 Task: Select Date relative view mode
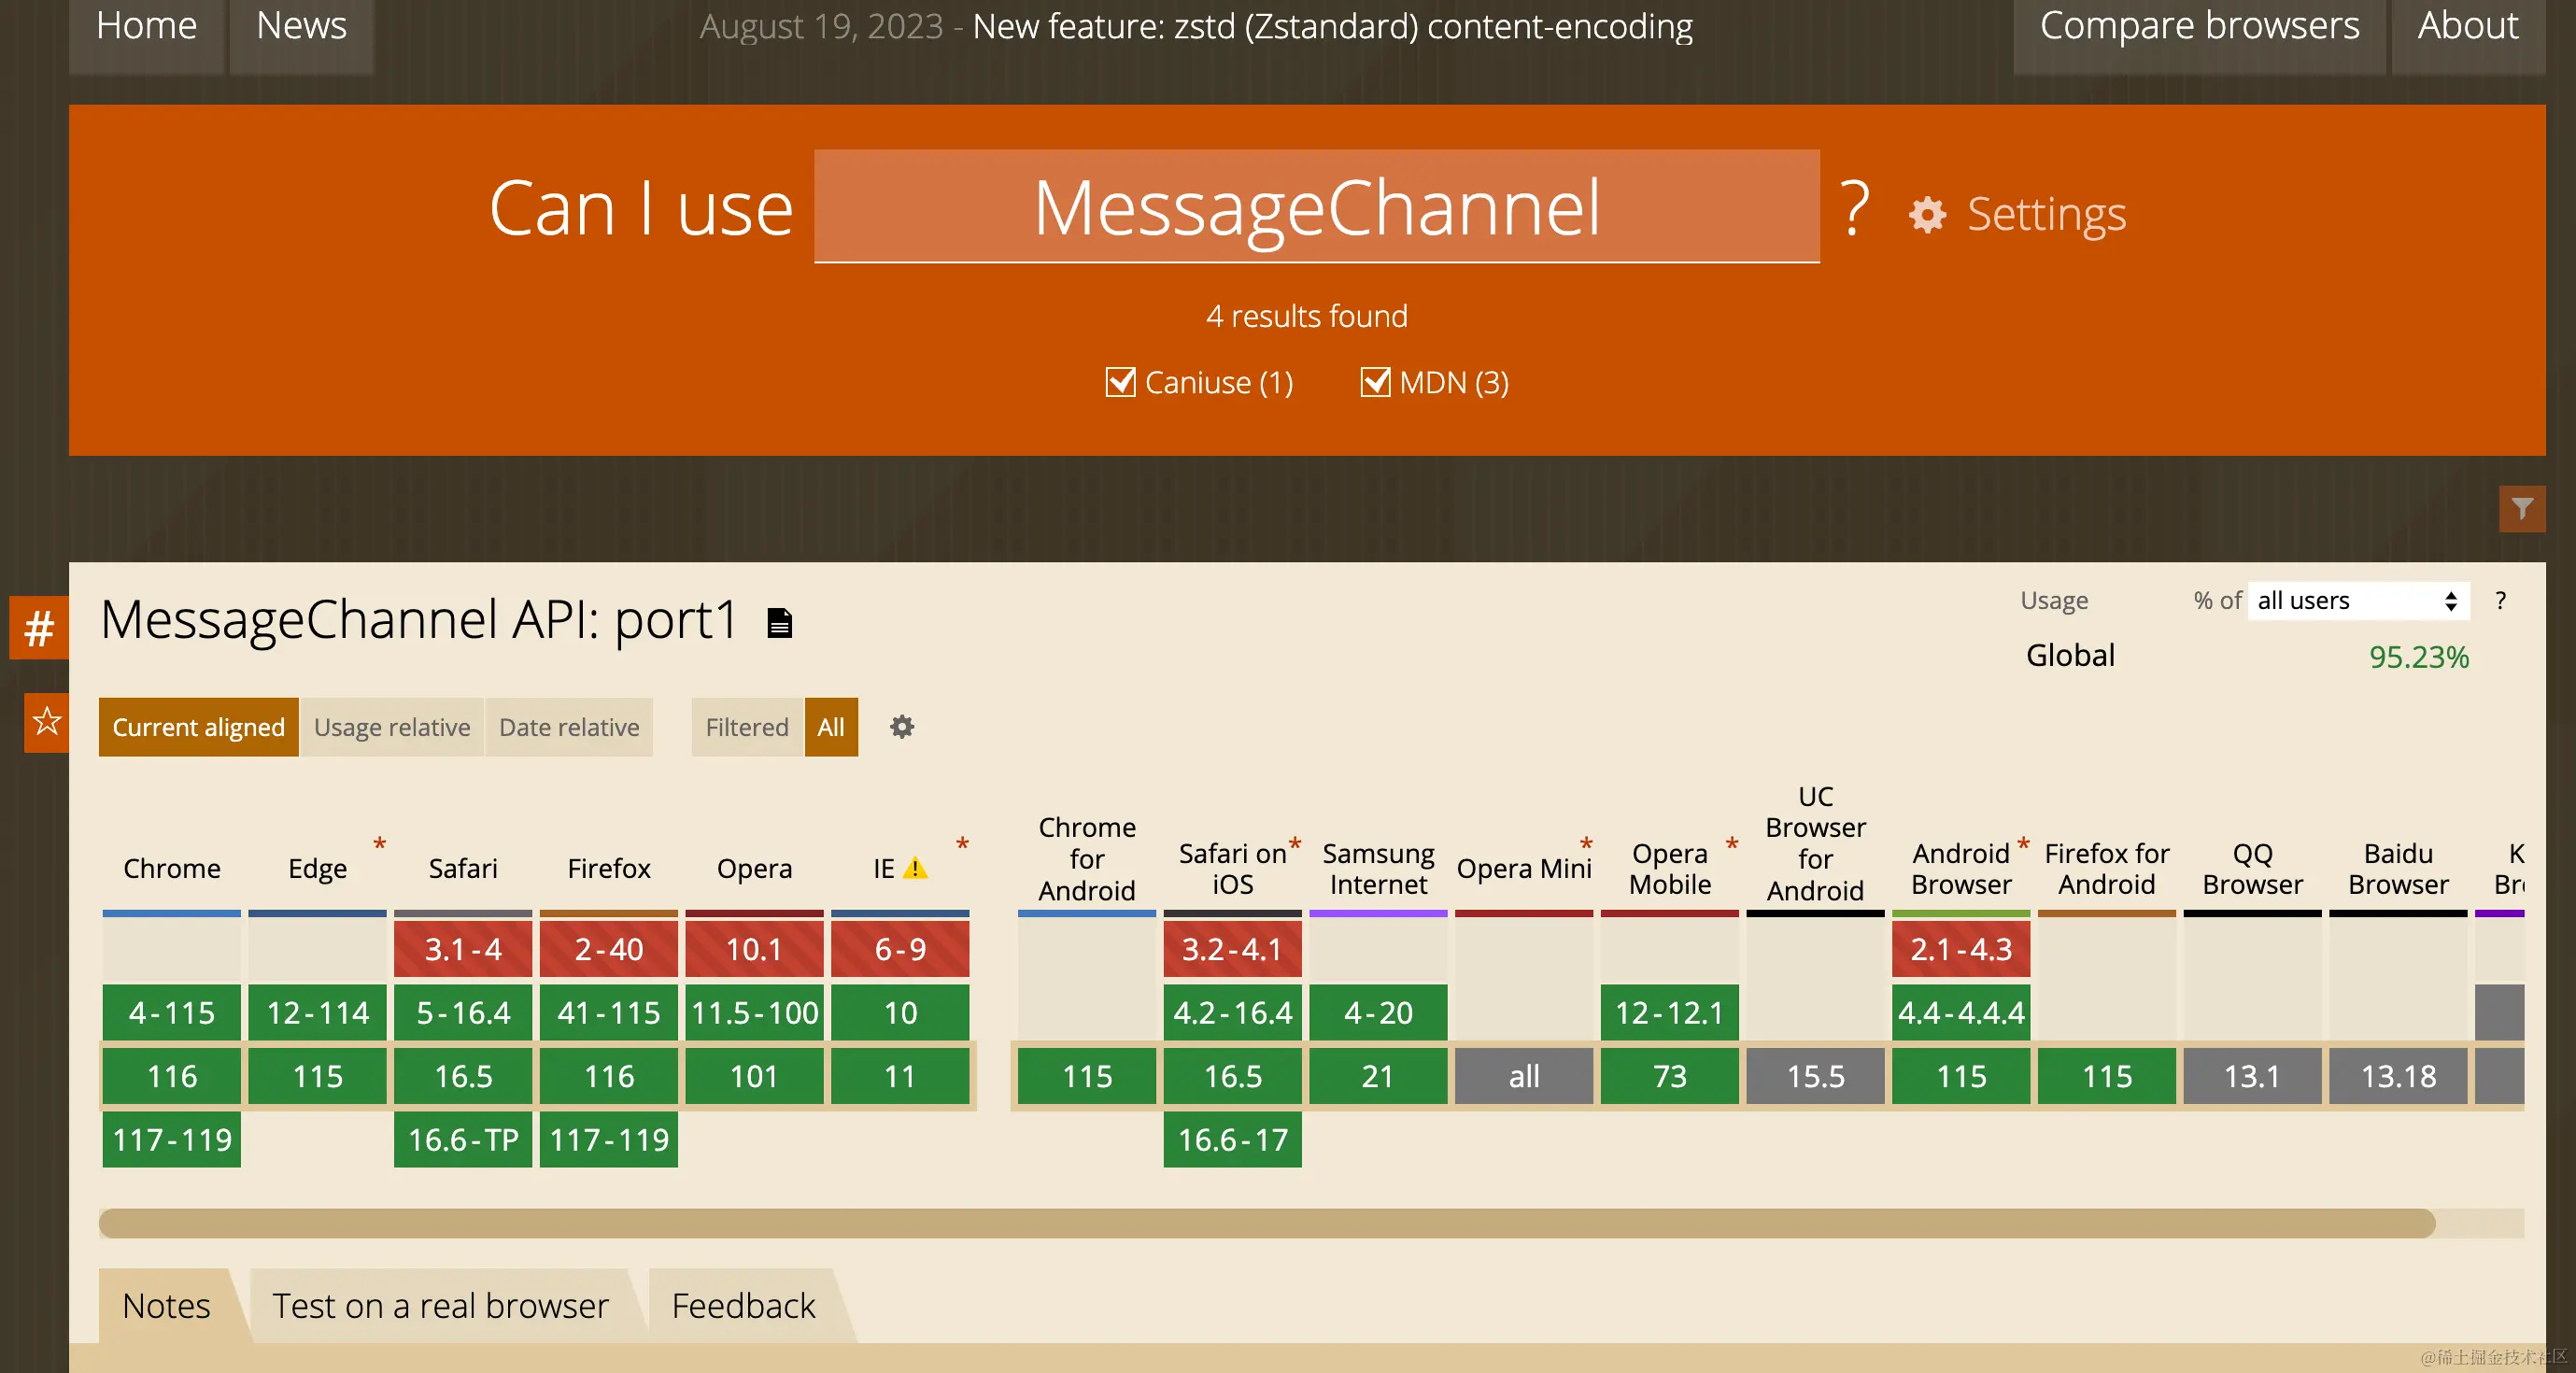pyautogui.click(x=568, y=727)
